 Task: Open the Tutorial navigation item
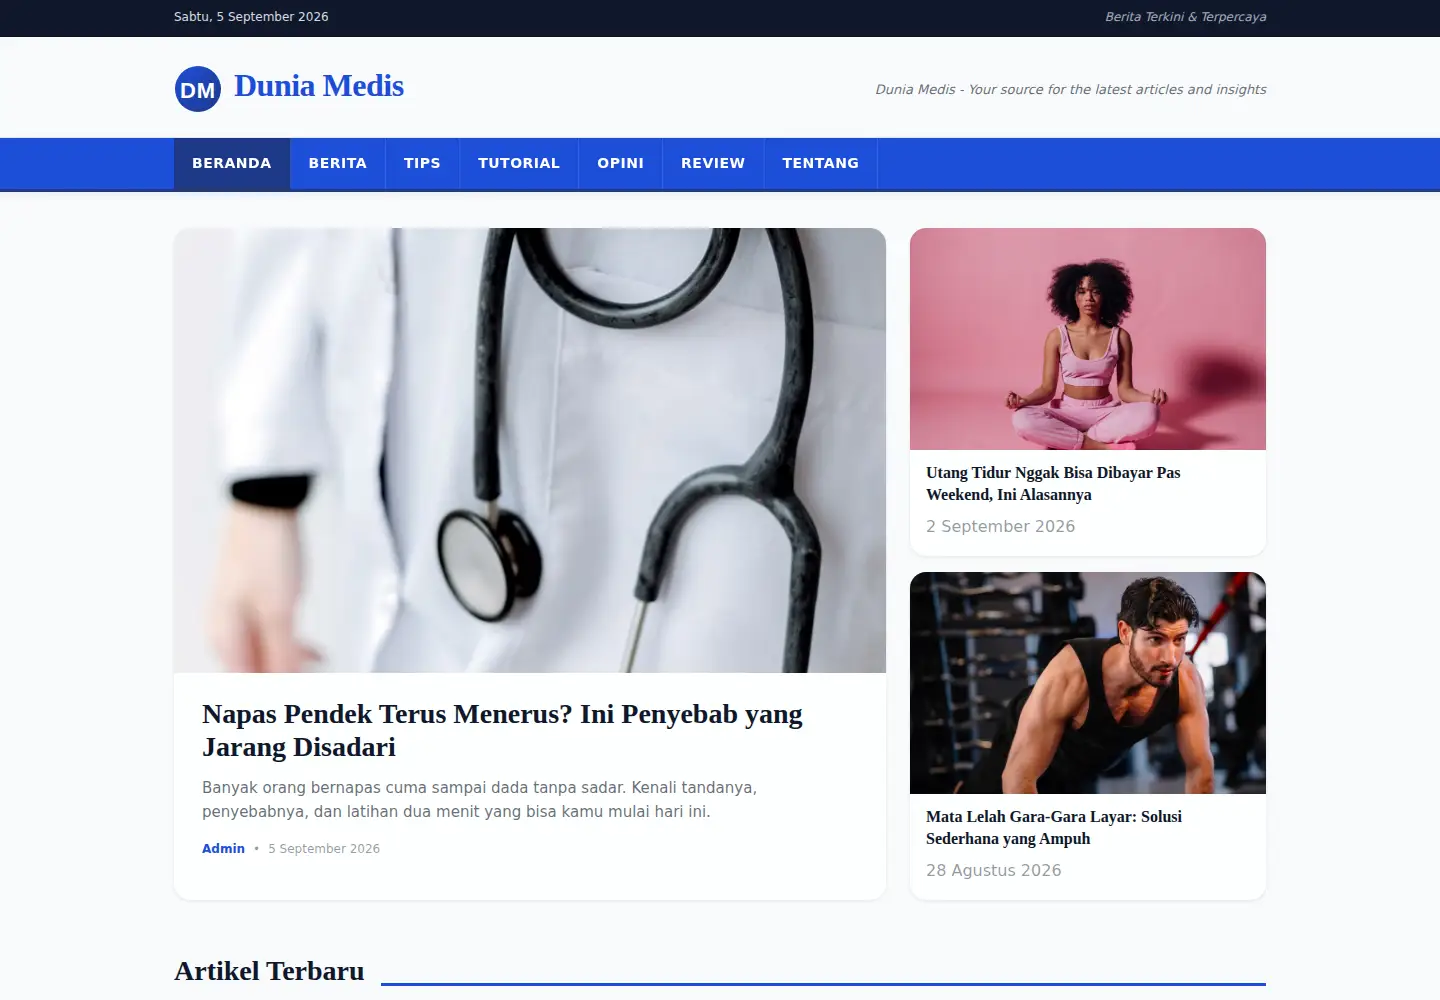coord(519,163)
